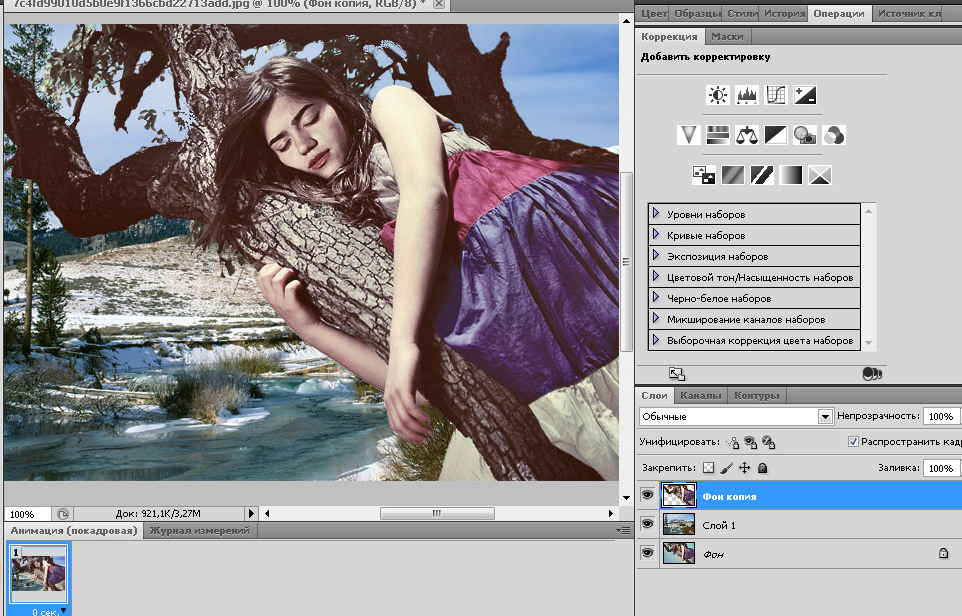Select animation frame 1 thumbnail

[39, 573]
